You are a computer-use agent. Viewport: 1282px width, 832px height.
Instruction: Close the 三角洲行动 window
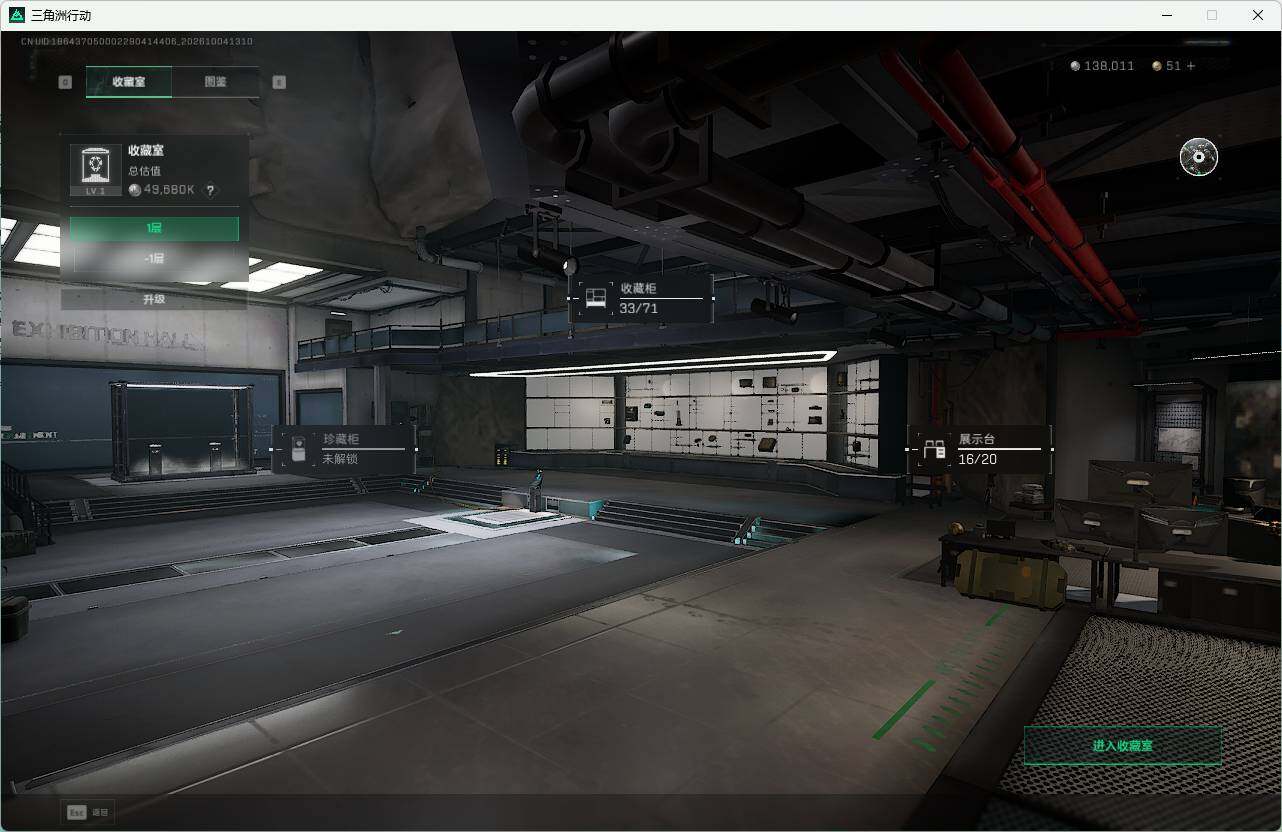point(1258,15)
